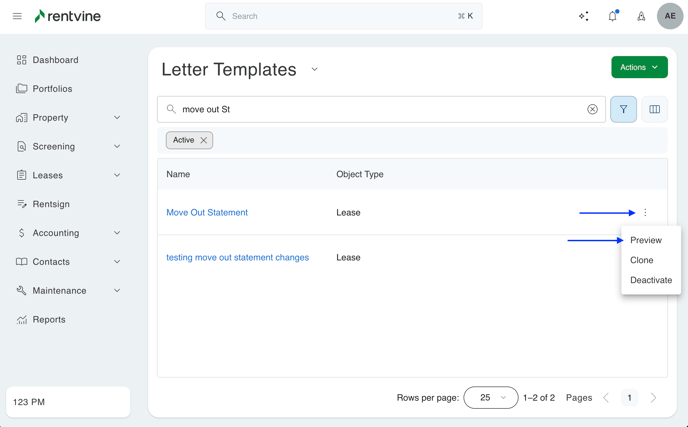Click the notifications bell icon
The width and height of the screenshot is (688, 427).
coord(612,16)
